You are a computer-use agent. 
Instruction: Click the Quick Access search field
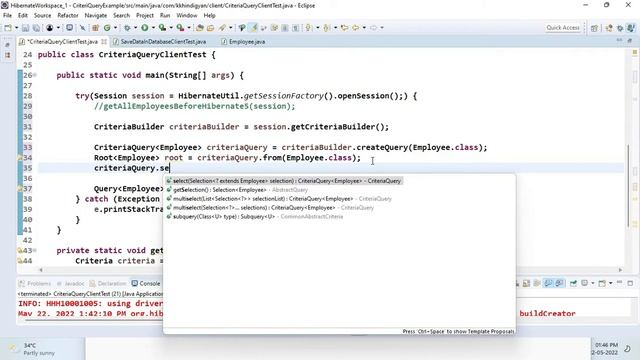[563, 28]
